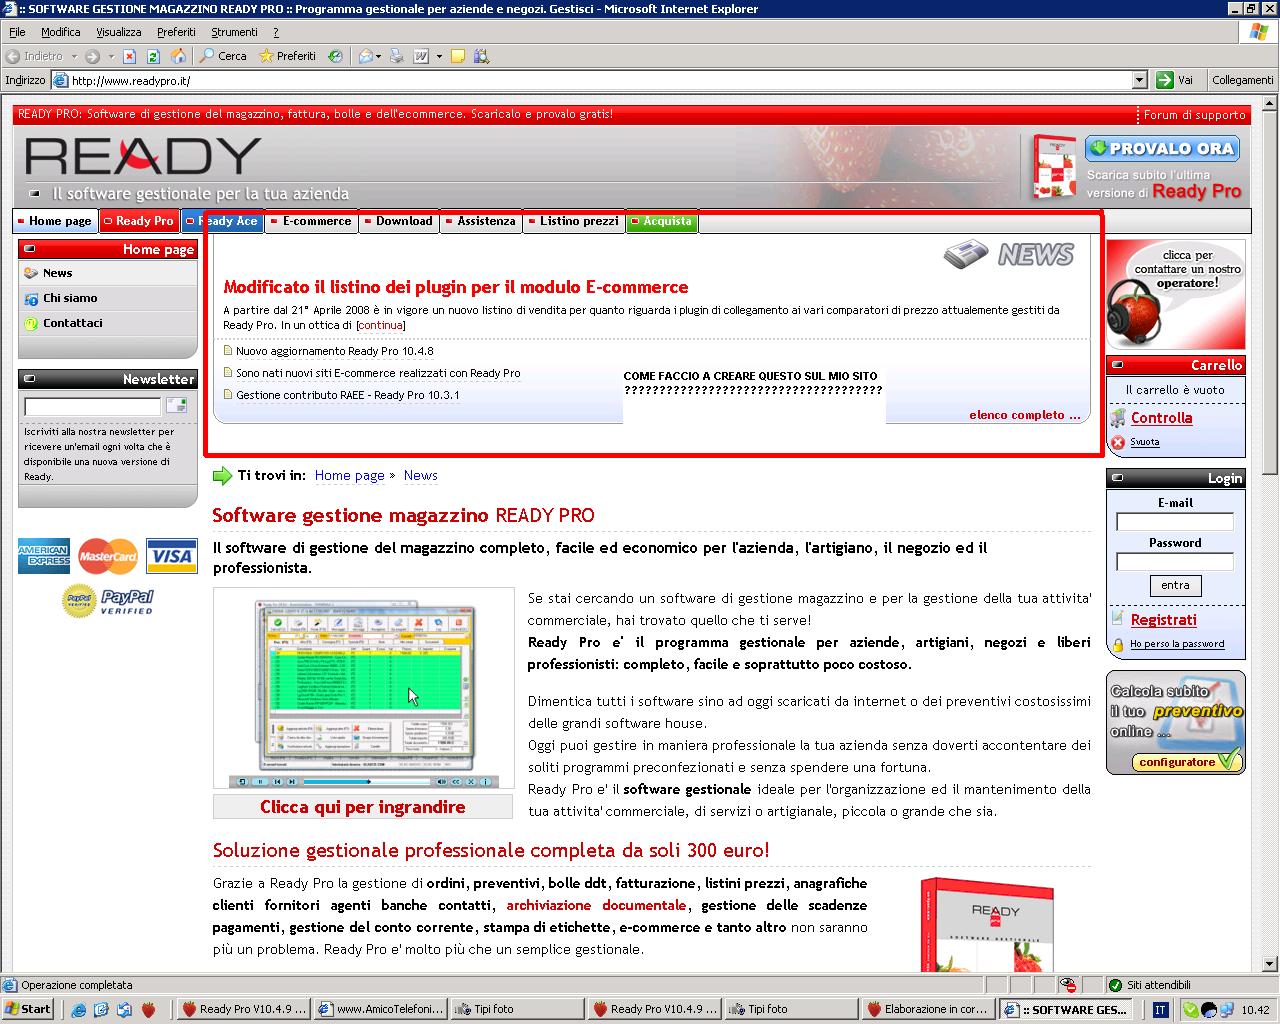This screenshot has width=1280, height=1024.
Task: Click the Windows Start button
Action: 28,1009
